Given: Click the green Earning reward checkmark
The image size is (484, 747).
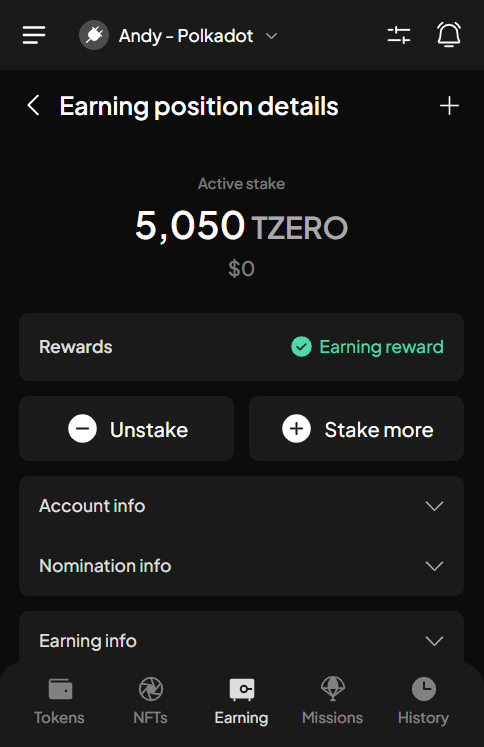Looking at the screenshot, I should pos(301,347).
